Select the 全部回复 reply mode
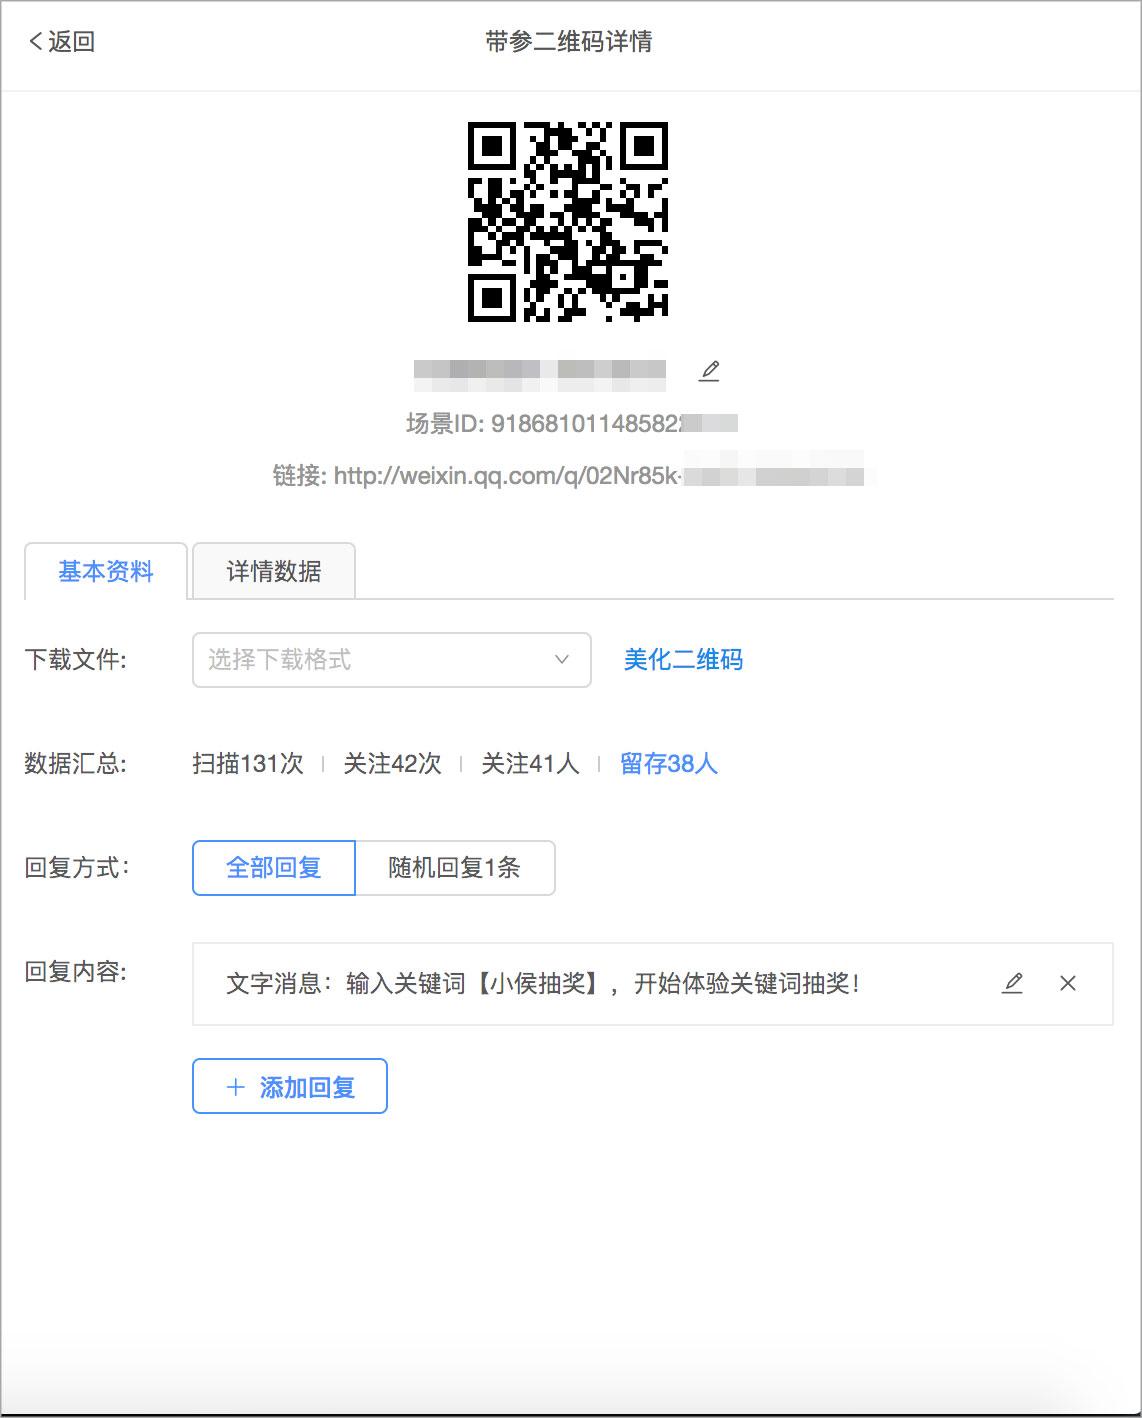 [x=274, y=867]
